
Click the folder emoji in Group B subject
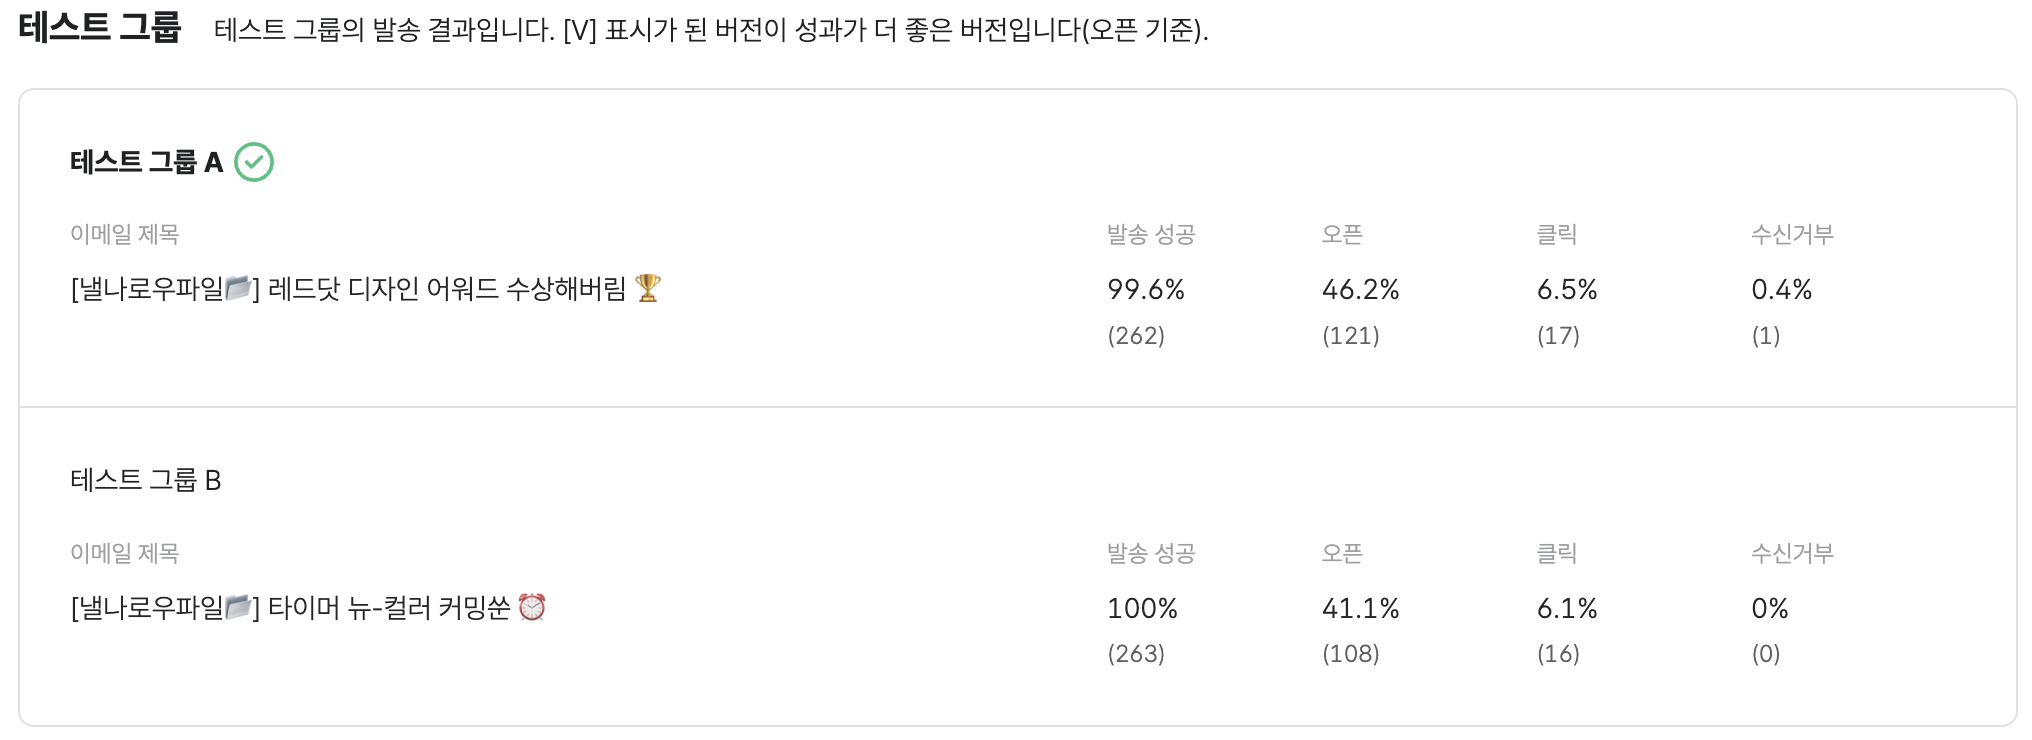237,607
